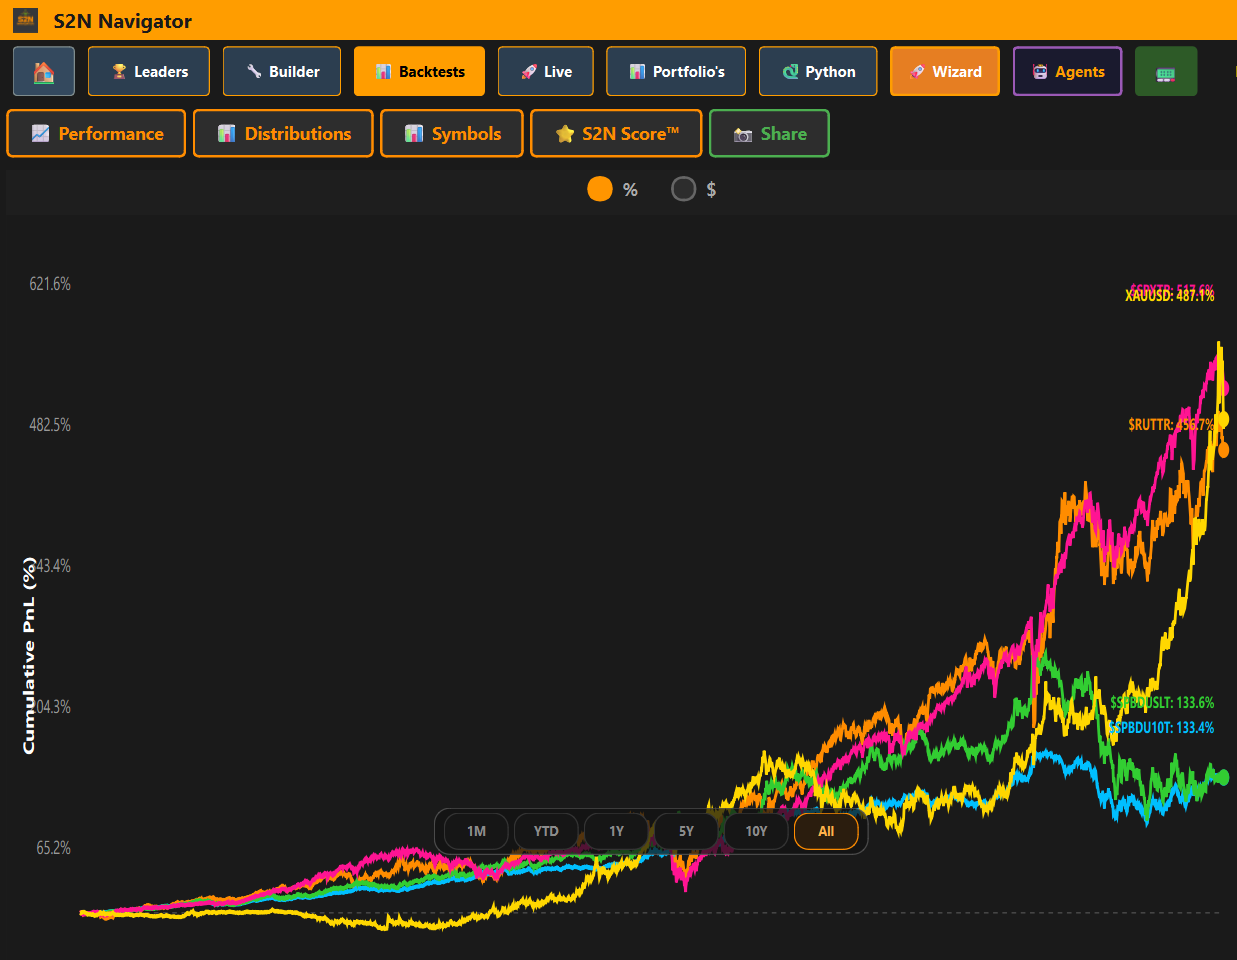Show the Performance tab
The height and width of the screenshot is (960, 1237).
(x=96, y=133)
